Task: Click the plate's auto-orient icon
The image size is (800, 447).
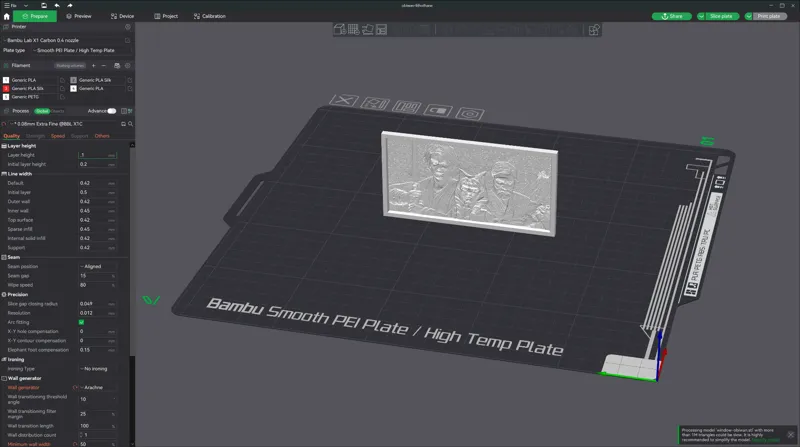Action: click(x=376, y=104)
